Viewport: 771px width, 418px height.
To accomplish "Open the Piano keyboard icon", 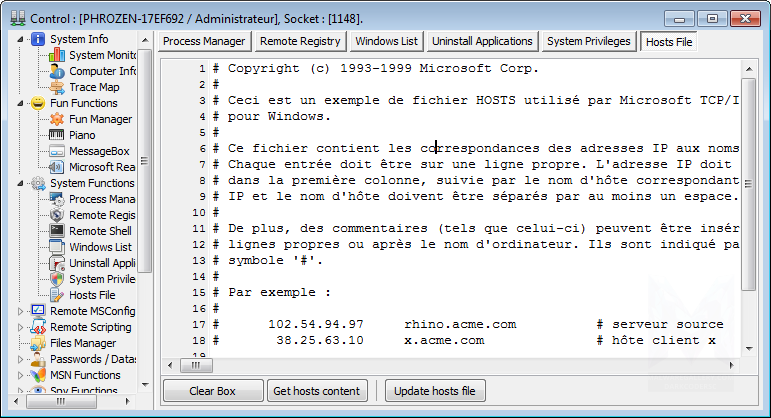I will click(57, 135).
